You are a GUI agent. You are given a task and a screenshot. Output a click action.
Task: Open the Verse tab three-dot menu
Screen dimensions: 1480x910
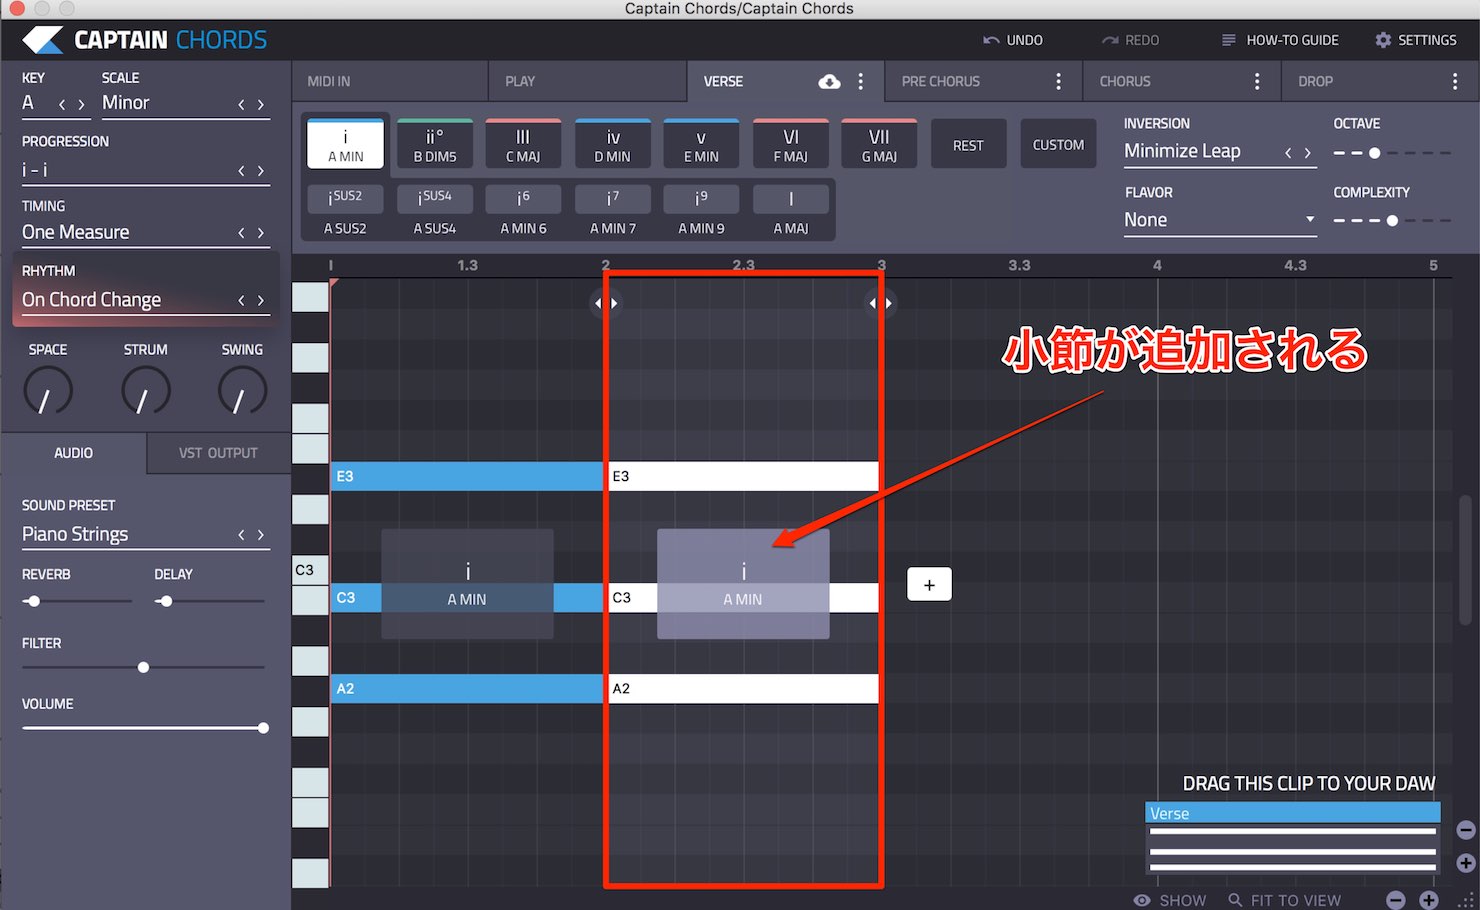860,82
